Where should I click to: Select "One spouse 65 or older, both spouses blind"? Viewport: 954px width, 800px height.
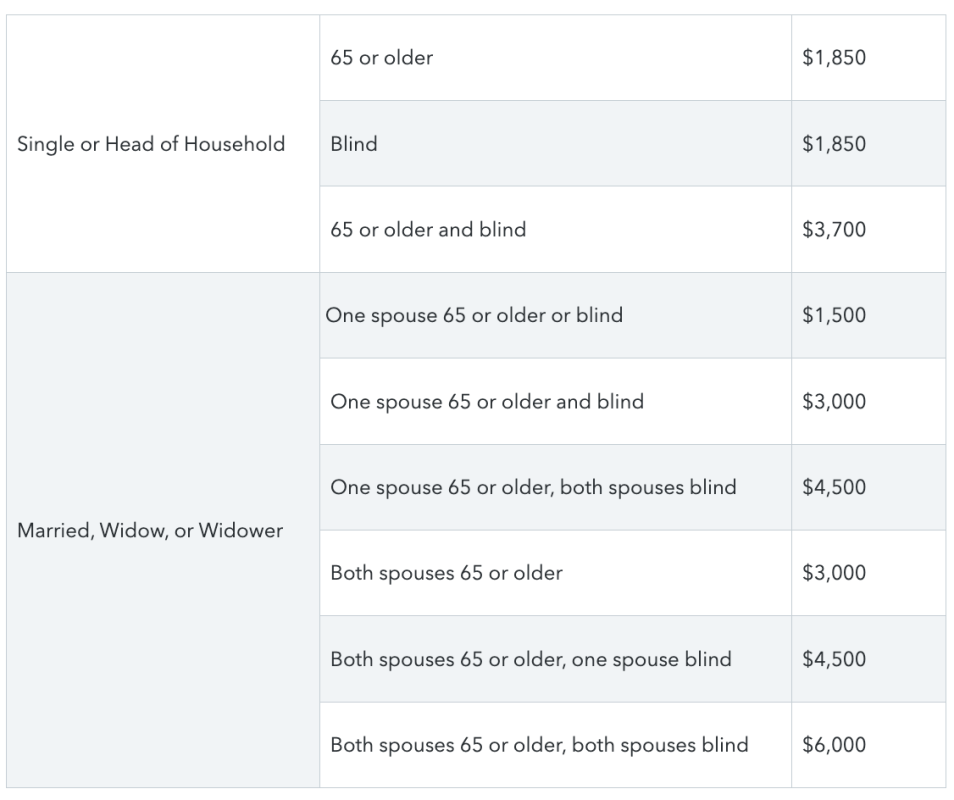[x=555, y=487]
